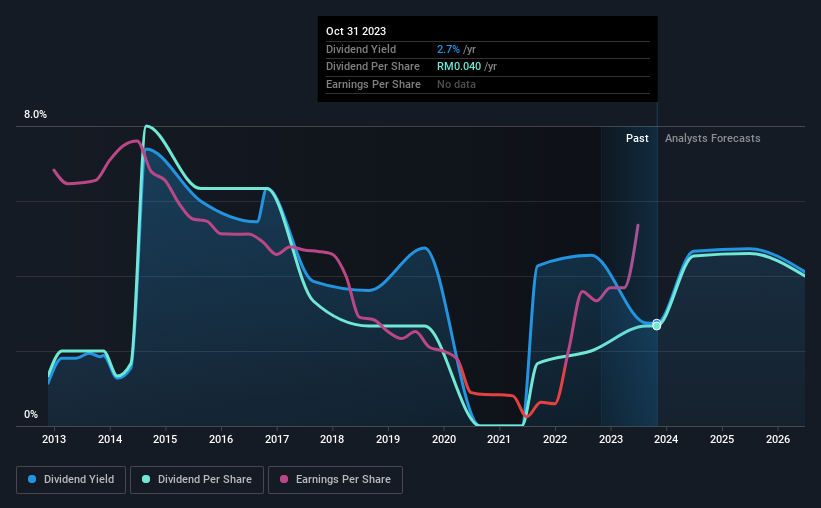
Task: Click the 2026 x-axis label
Action: [778, 439]
